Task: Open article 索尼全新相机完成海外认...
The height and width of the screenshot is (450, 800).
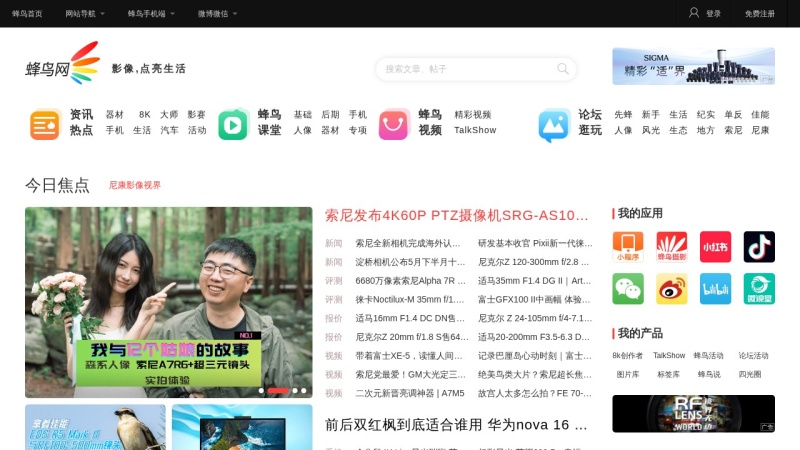Action: (408, 243)
